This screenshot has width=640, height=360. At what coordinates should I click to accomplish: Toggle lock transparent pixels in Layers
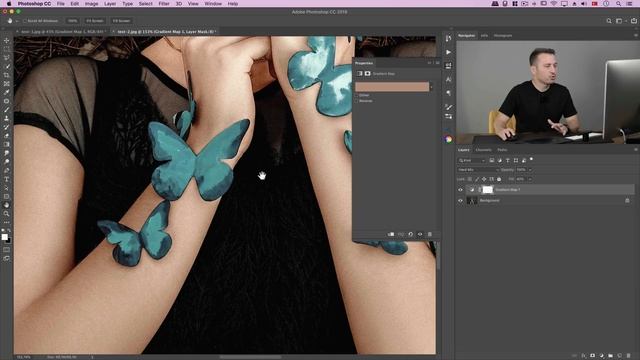[x=469, y=179]
